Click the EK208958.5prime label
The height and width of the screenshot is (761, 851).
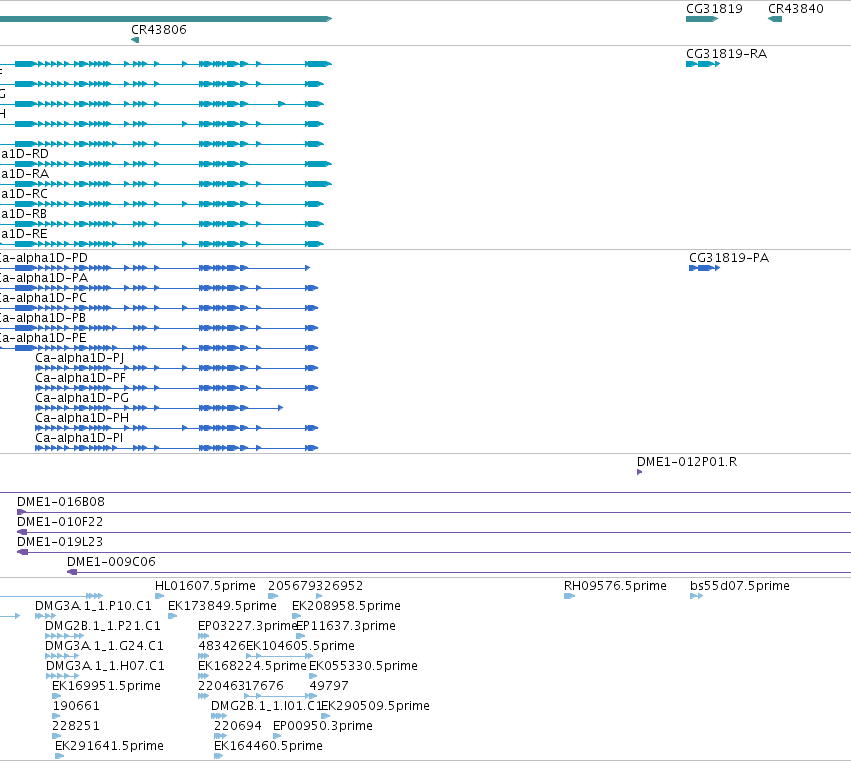[x=346, y=606]
